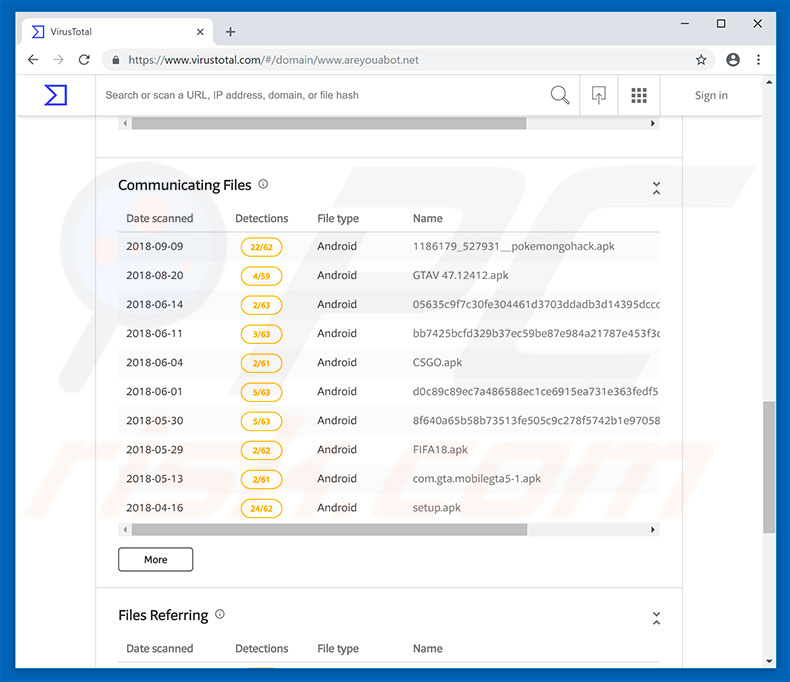Click date 2018-09-09 cell
This screenshot has width=790, height=682.
155,246
